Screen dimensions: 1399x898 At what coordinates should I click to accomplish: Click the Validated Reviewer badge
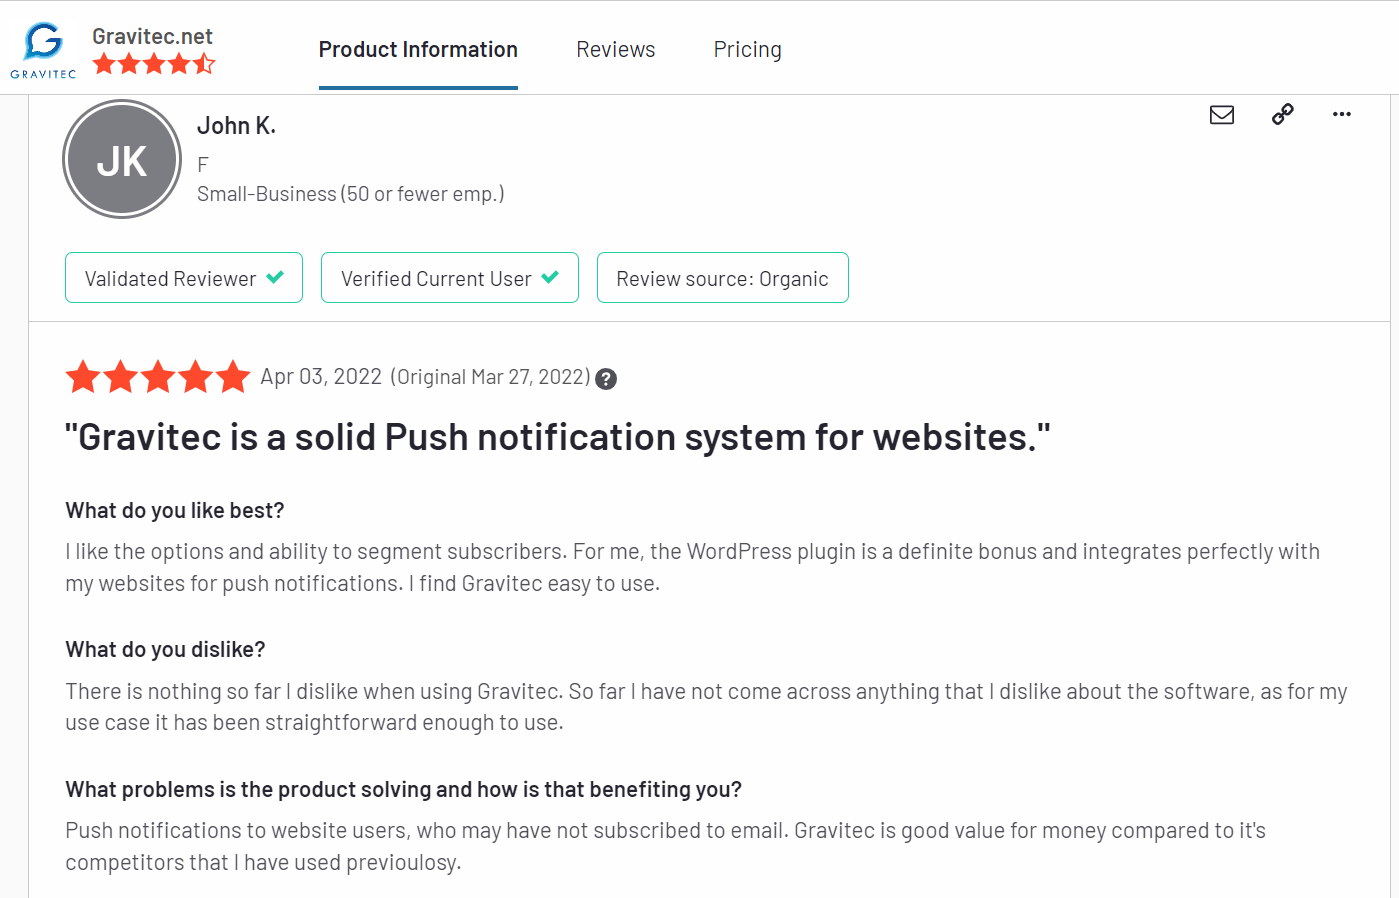pyautogui.click(x=184, y=278)
